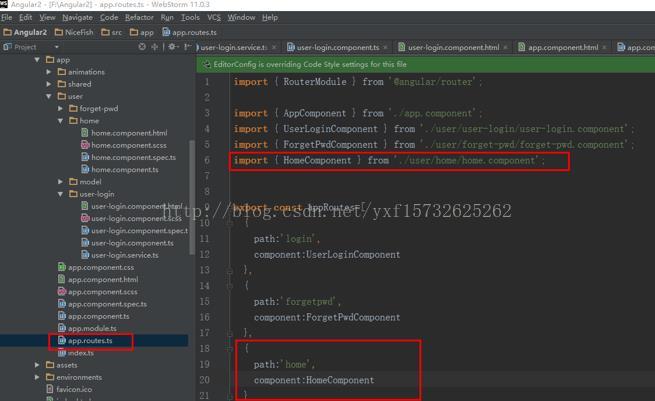
Task: Click the Project panel vertical scrollbar
Action: tap(192, 197)
